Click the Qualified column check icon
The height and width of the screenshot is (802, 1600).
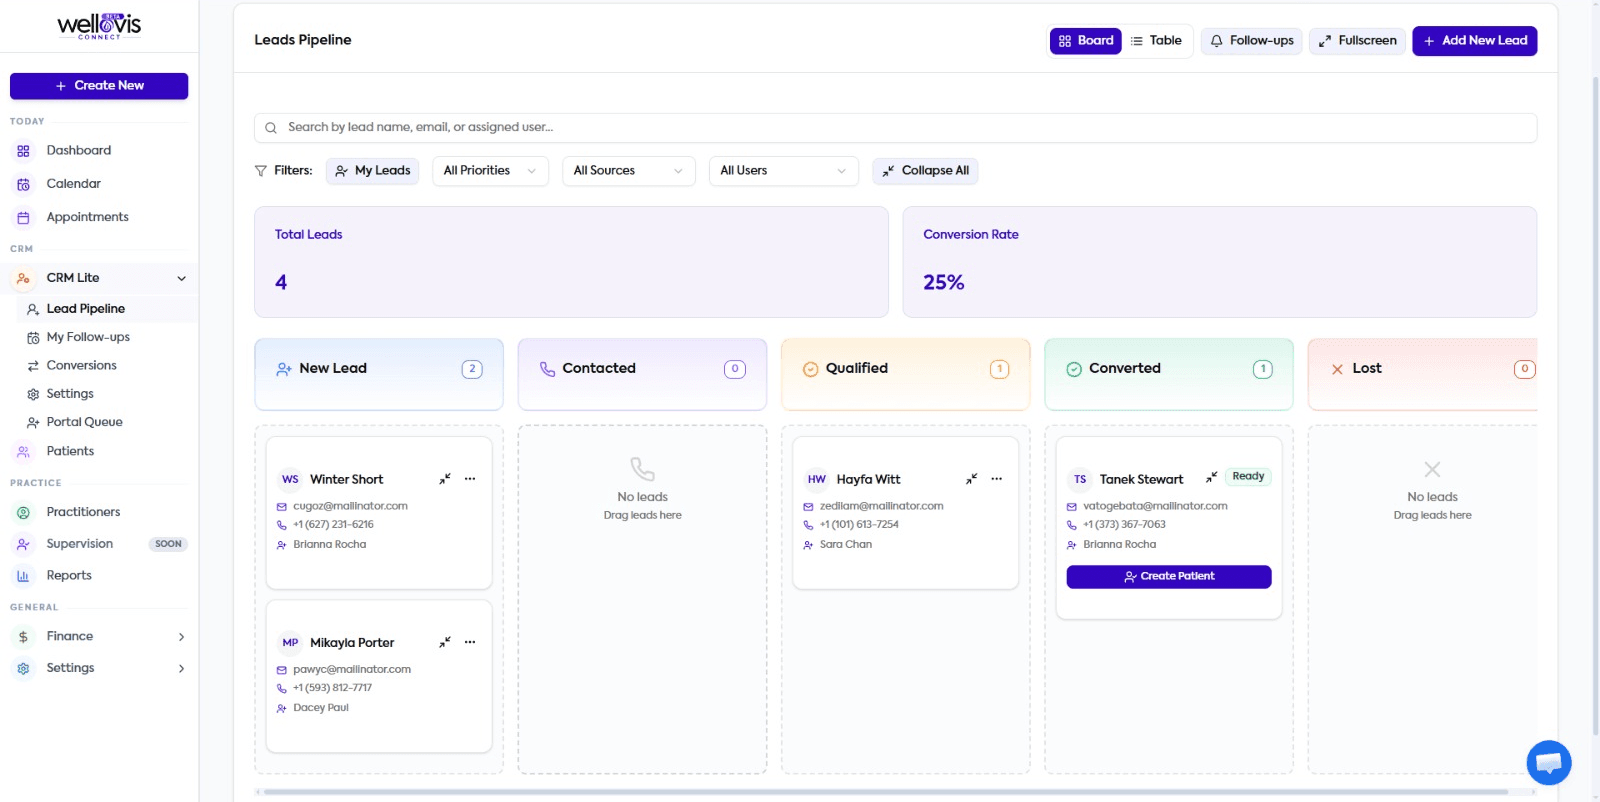[811, 369]
